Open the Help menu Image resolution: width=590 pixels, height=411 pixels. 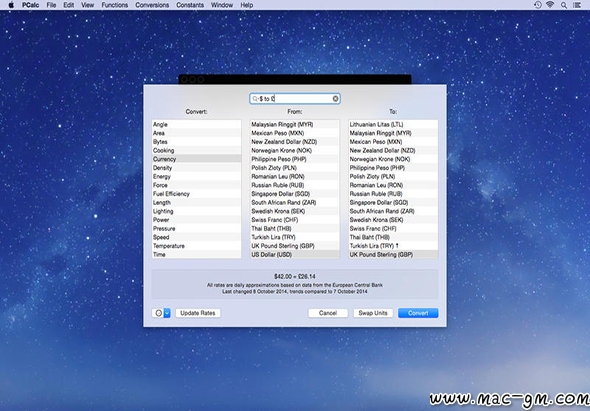point(246,5)
